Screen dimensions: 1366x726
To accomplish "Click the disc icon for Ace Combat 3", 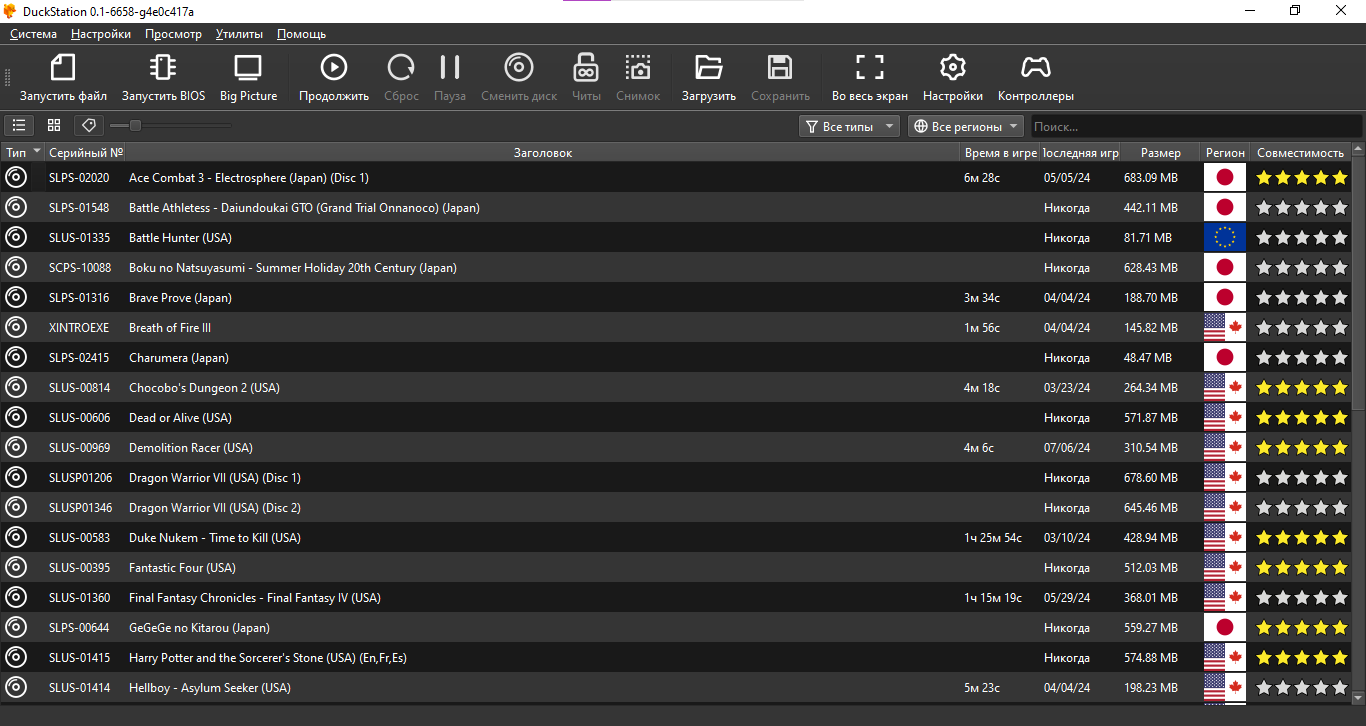I will (x=16, y=178).
